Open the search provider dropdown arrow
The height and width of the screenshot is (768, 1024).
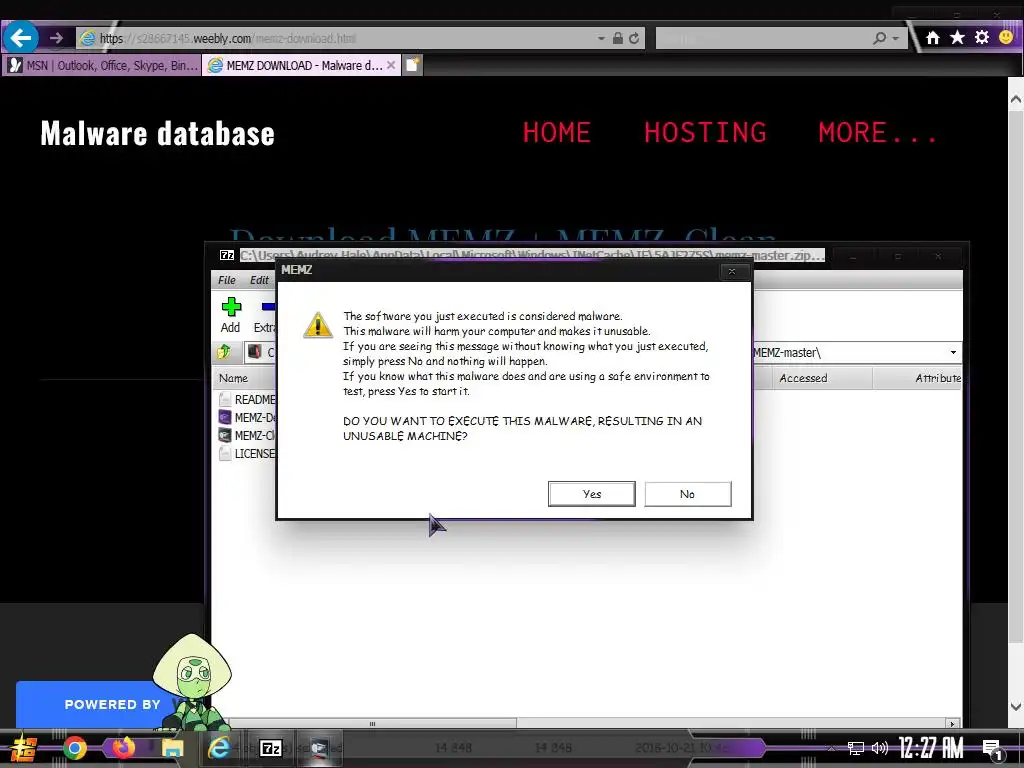coord(896,39)
